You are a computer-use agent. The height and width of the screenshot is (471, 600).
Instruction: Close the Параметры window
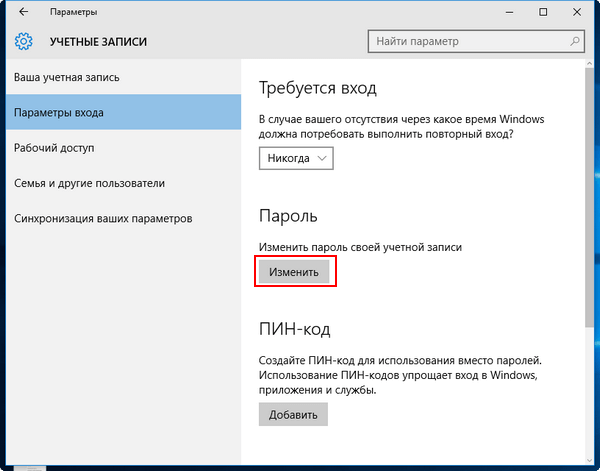coord(577,12)
